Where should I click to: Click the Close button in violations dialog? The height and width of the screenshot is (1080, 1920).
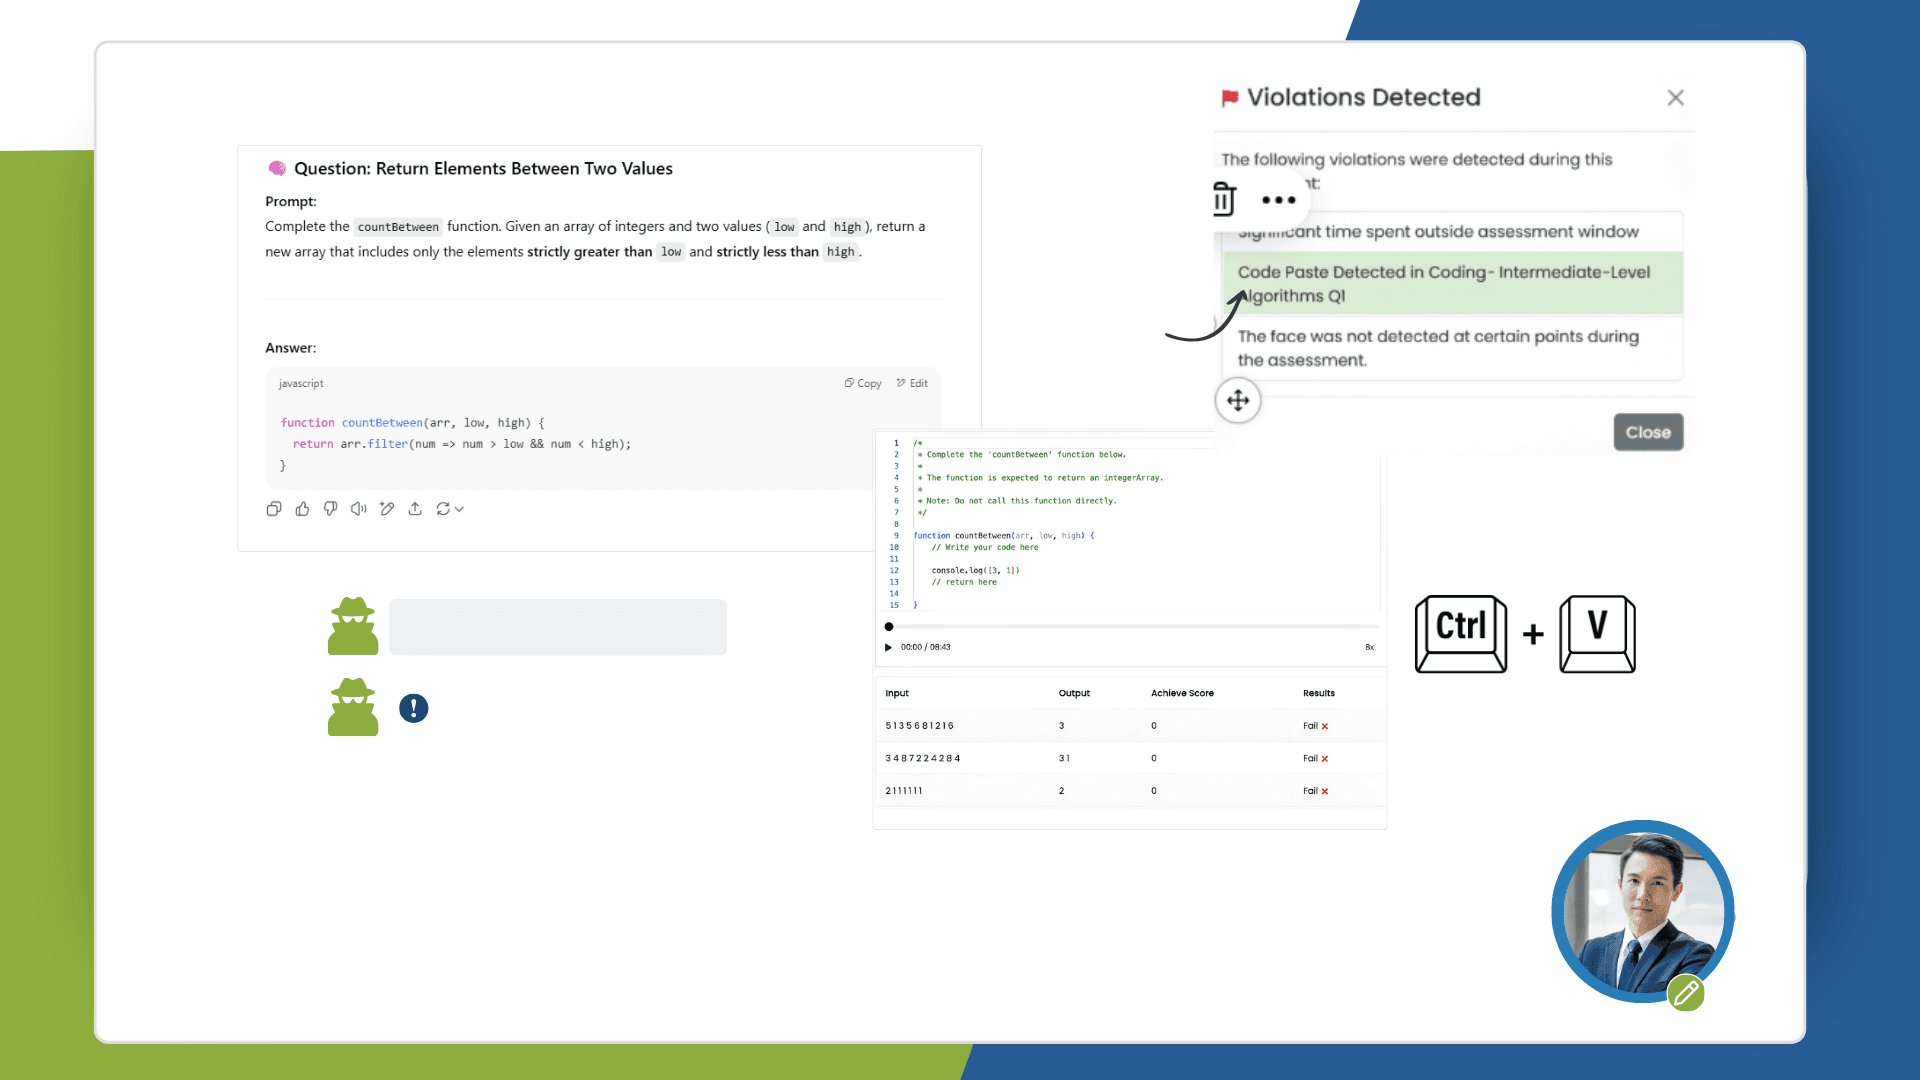1648,432
